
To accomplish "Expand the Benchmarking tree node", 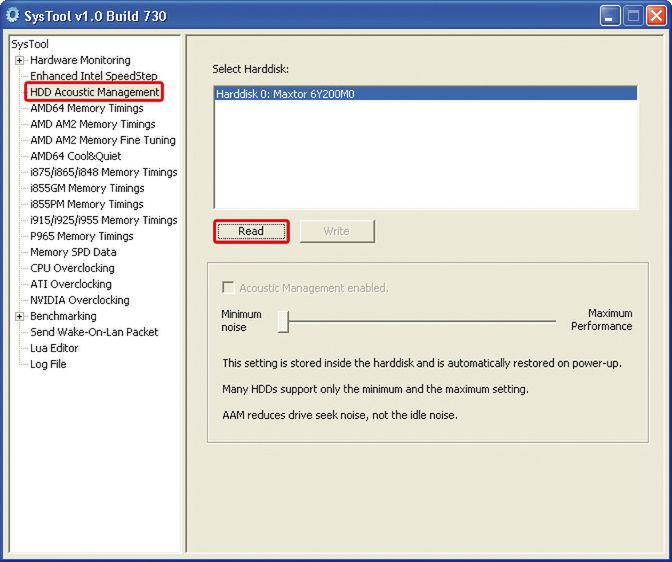I will [x=19, y=316].
